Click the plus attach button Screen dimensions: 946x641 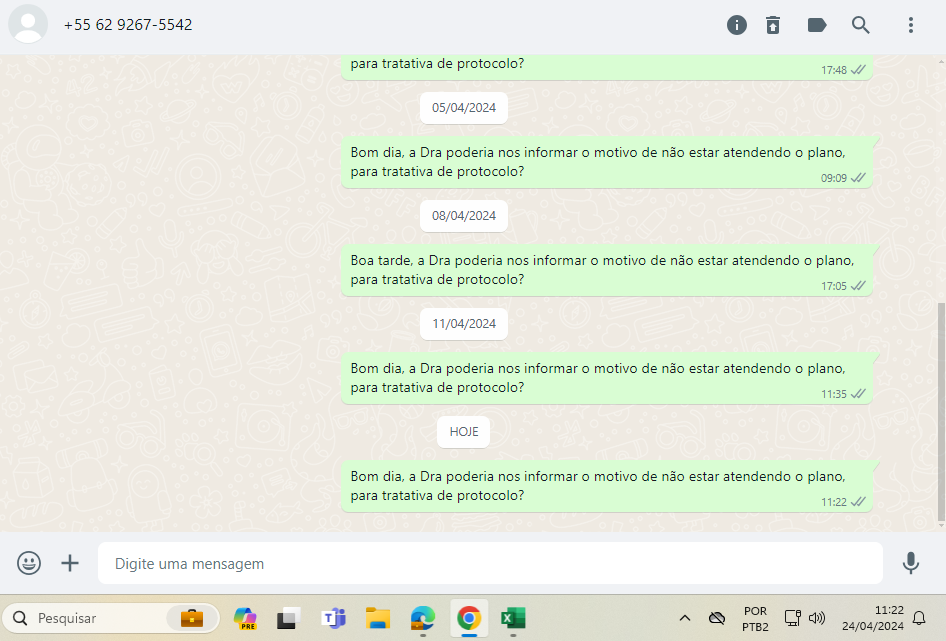coord(70,563)
